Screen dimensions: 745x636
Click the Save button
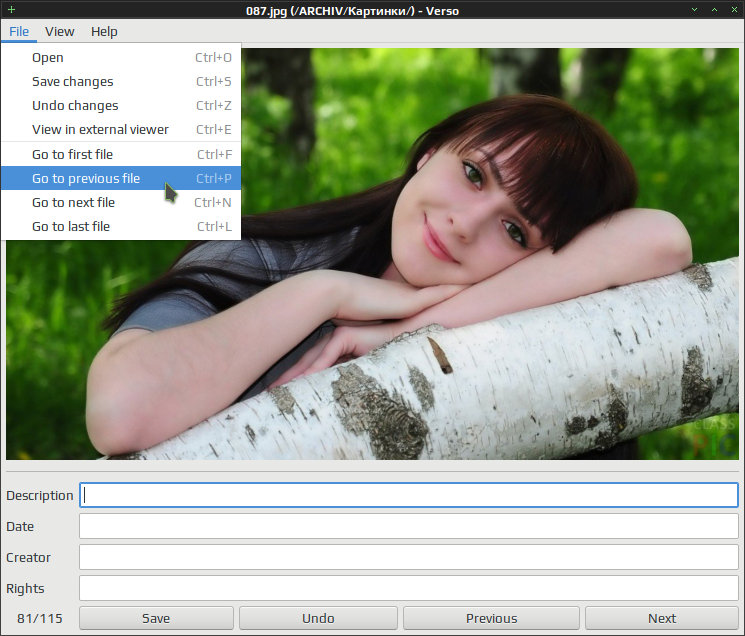tap(156, 618)
